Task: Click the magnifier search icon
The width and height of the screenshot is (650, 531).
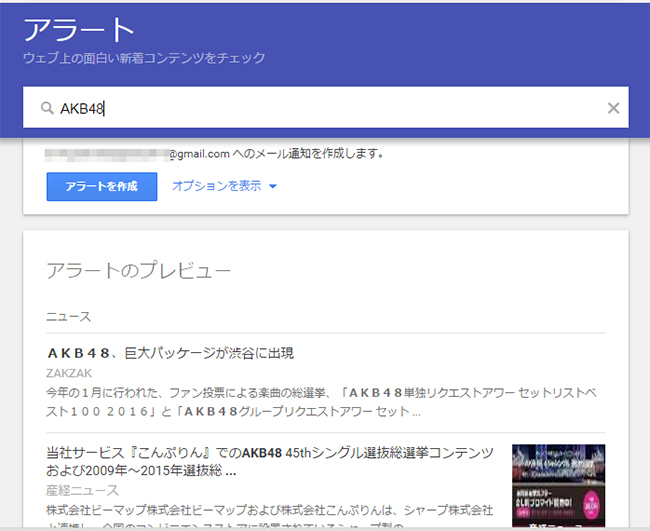Action: 47,108
